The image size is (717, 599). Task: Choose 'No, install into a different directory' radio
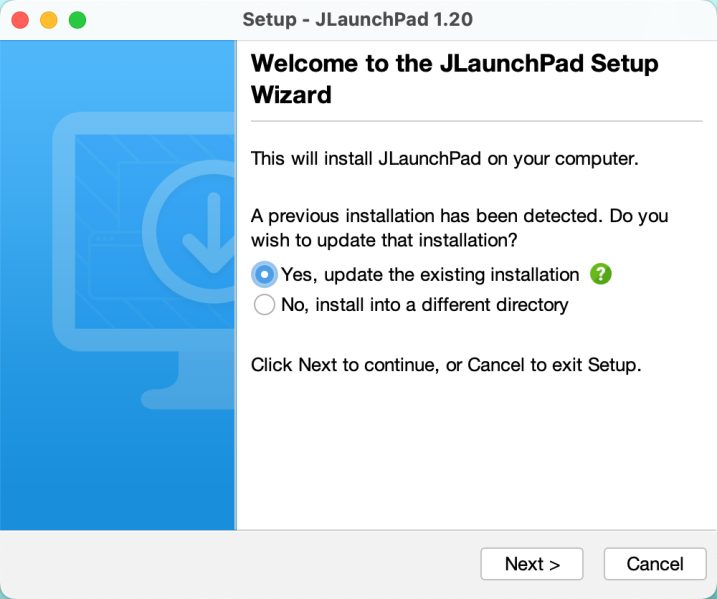pyautogui.click(x=264, y=305)
